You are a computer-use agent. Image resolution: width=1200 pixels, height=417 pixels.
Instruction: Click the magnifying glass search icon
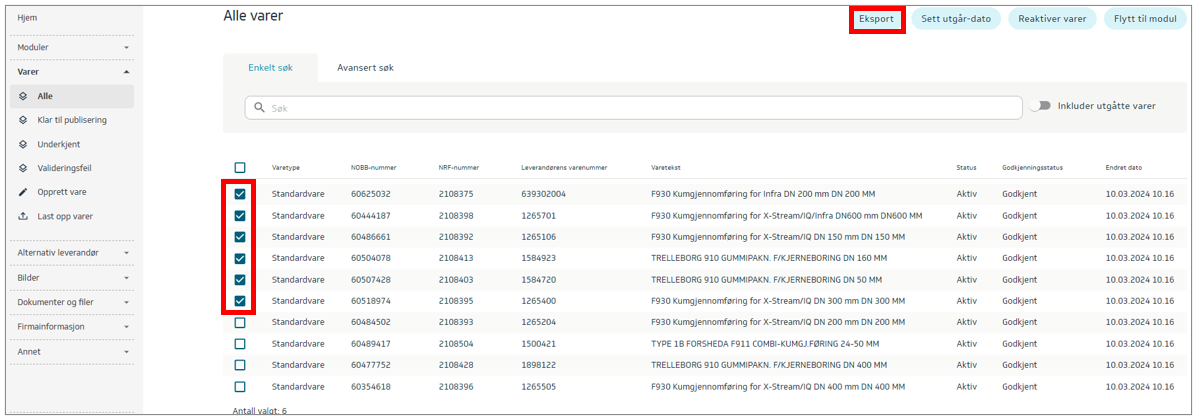[x=259, y=107]
